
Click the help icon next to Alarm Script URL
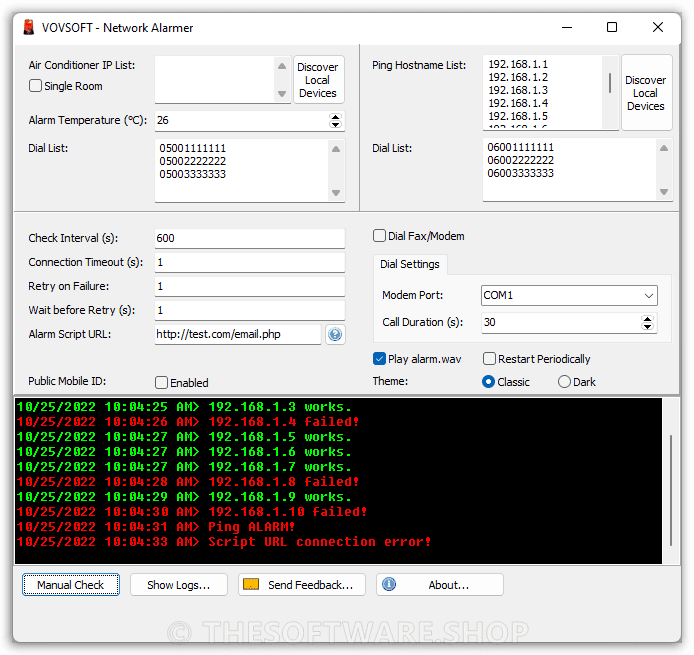(x=335, y=335)
